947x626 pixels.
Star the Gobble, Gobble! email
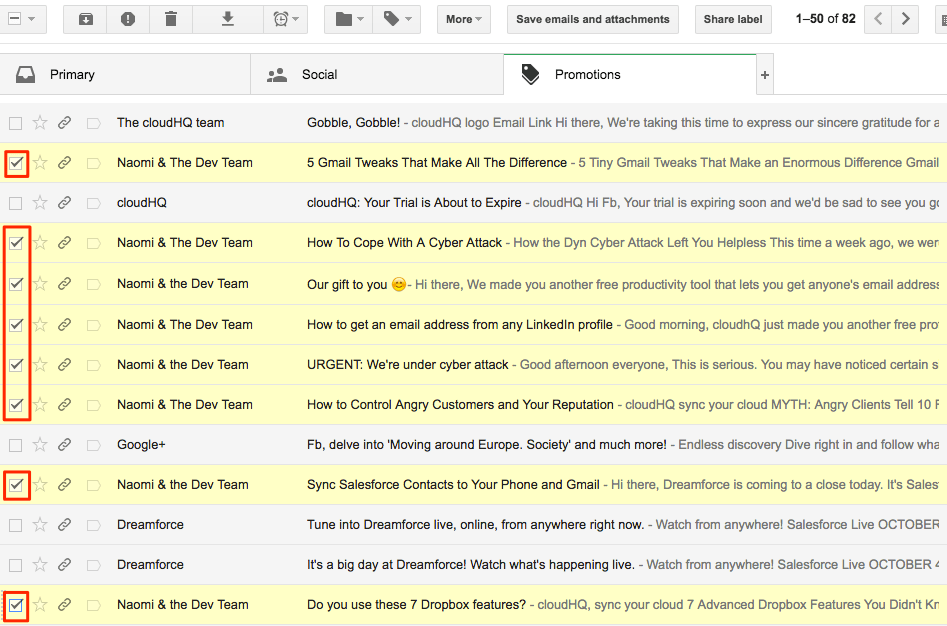pos(40,122)
